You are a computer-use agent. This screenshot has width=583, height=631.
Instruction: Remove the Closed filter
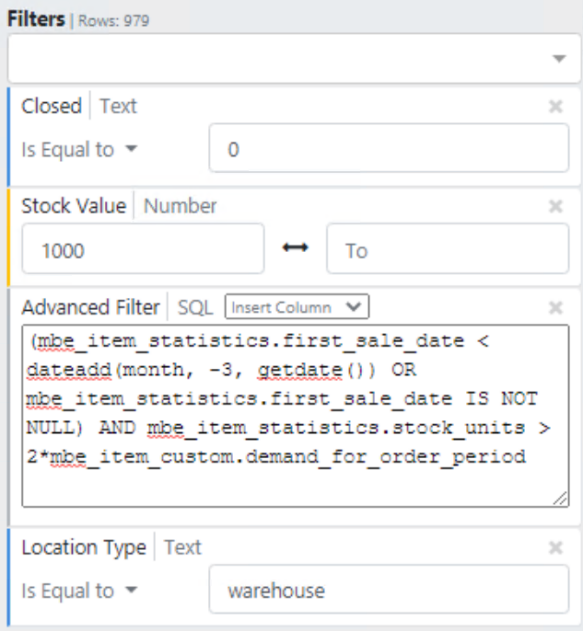pyautogui.click(x=556, y=107)
